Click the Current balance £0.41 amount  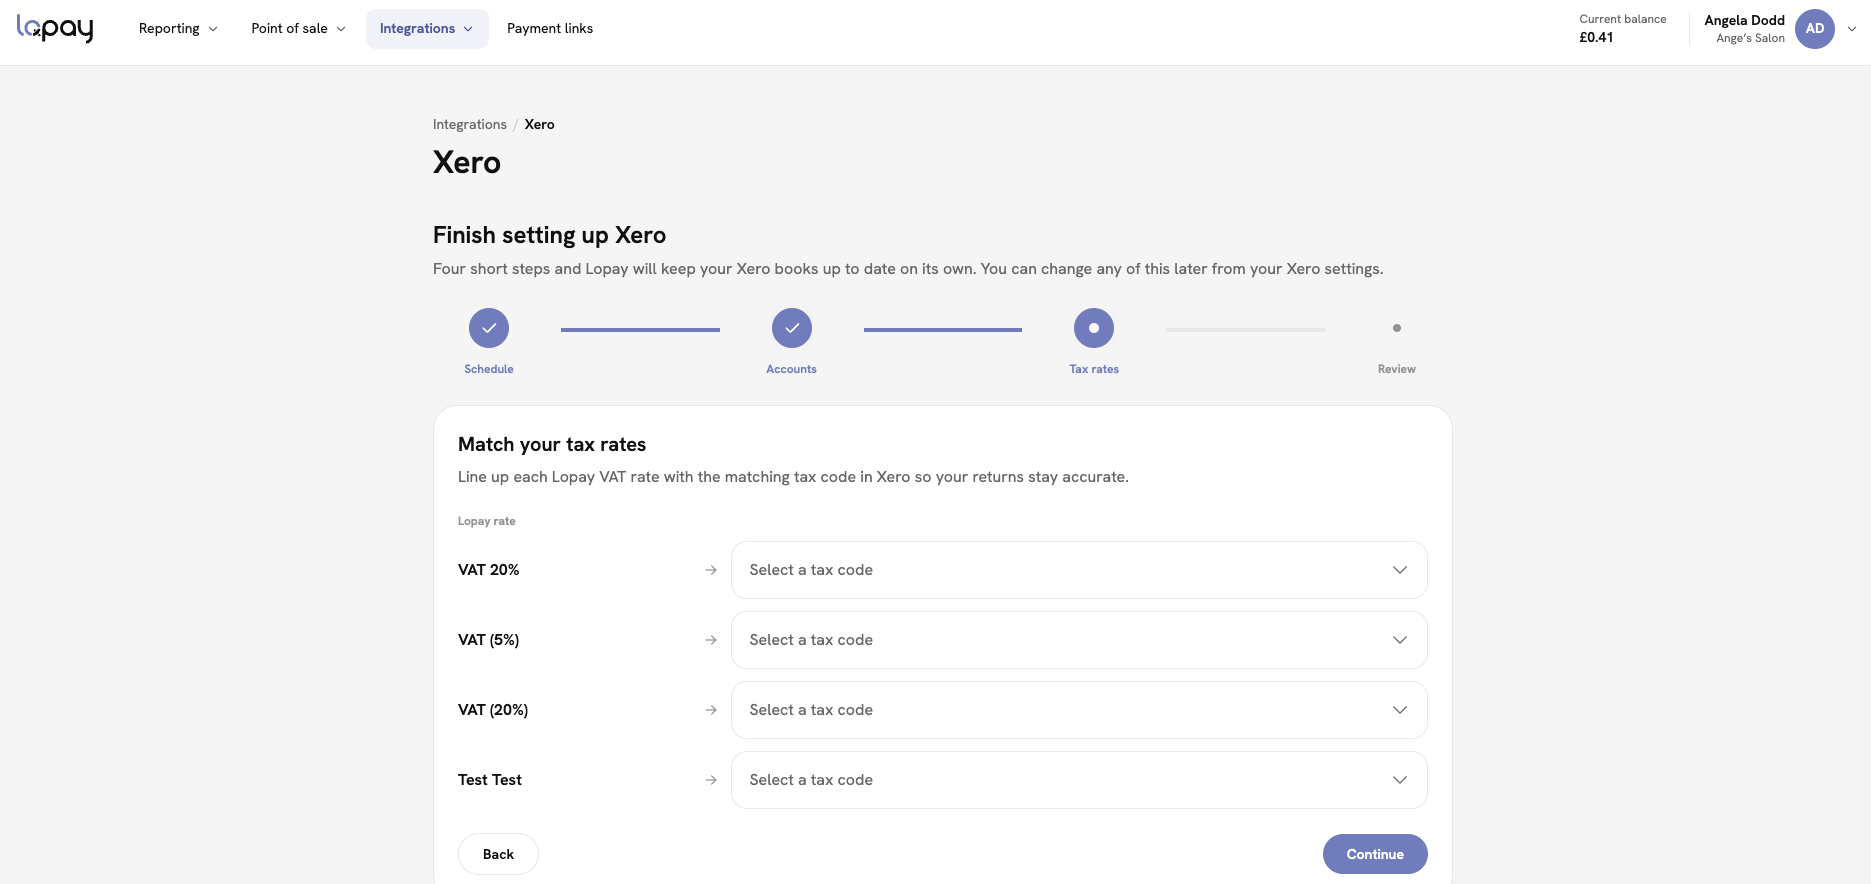1596,38
